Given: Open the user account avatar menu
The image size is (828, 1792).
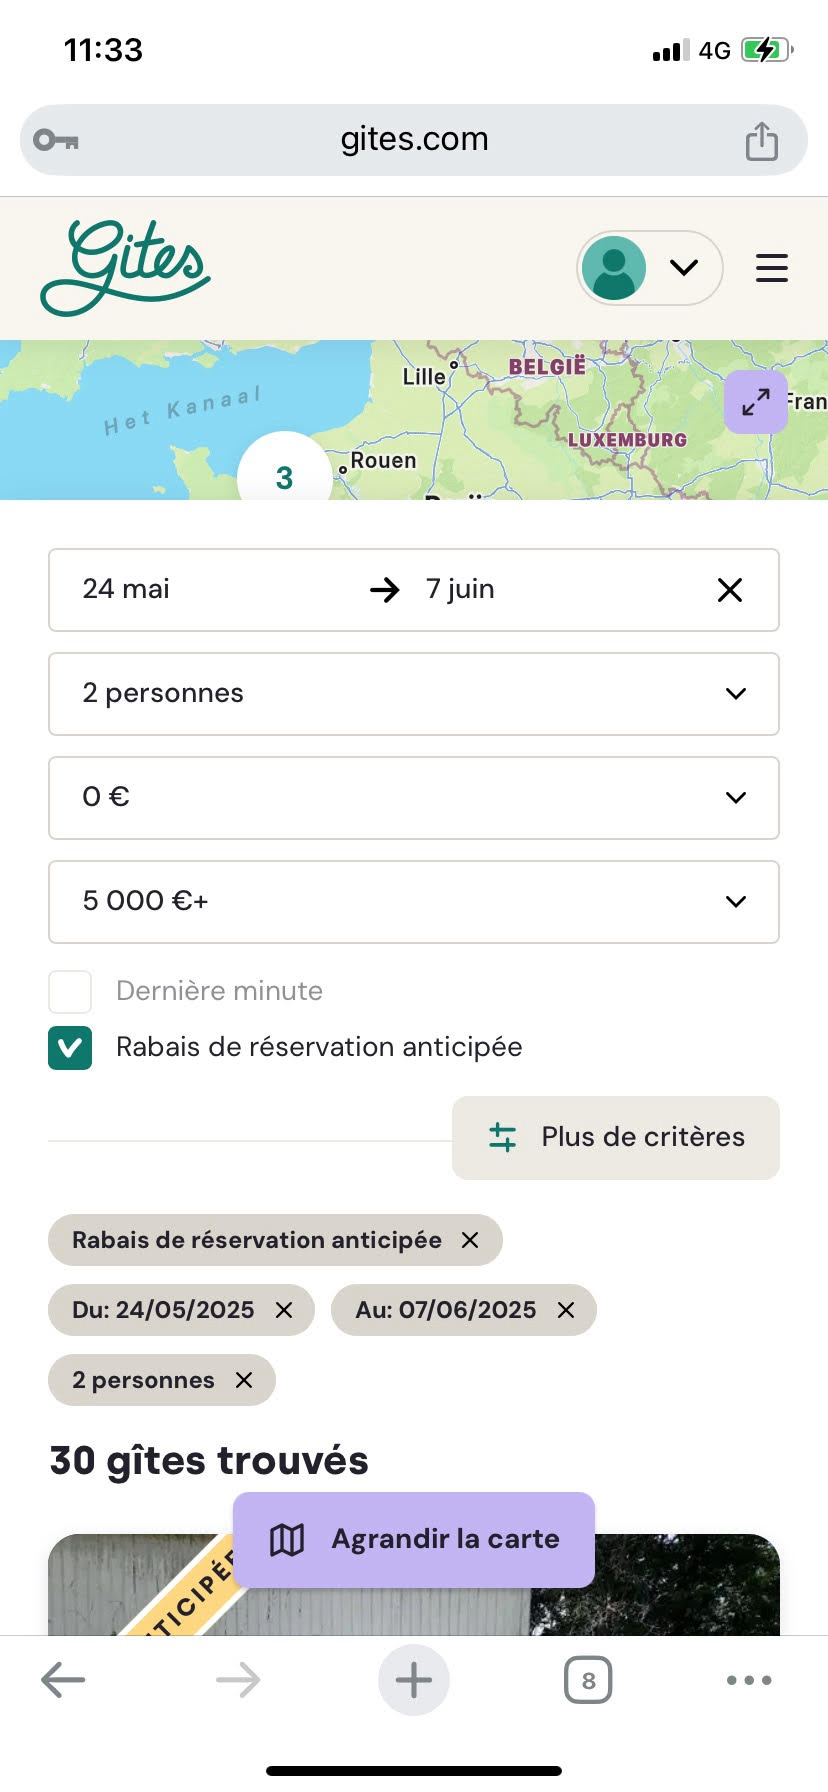Looking at the screenshot, I should click(x=649, y=268).
